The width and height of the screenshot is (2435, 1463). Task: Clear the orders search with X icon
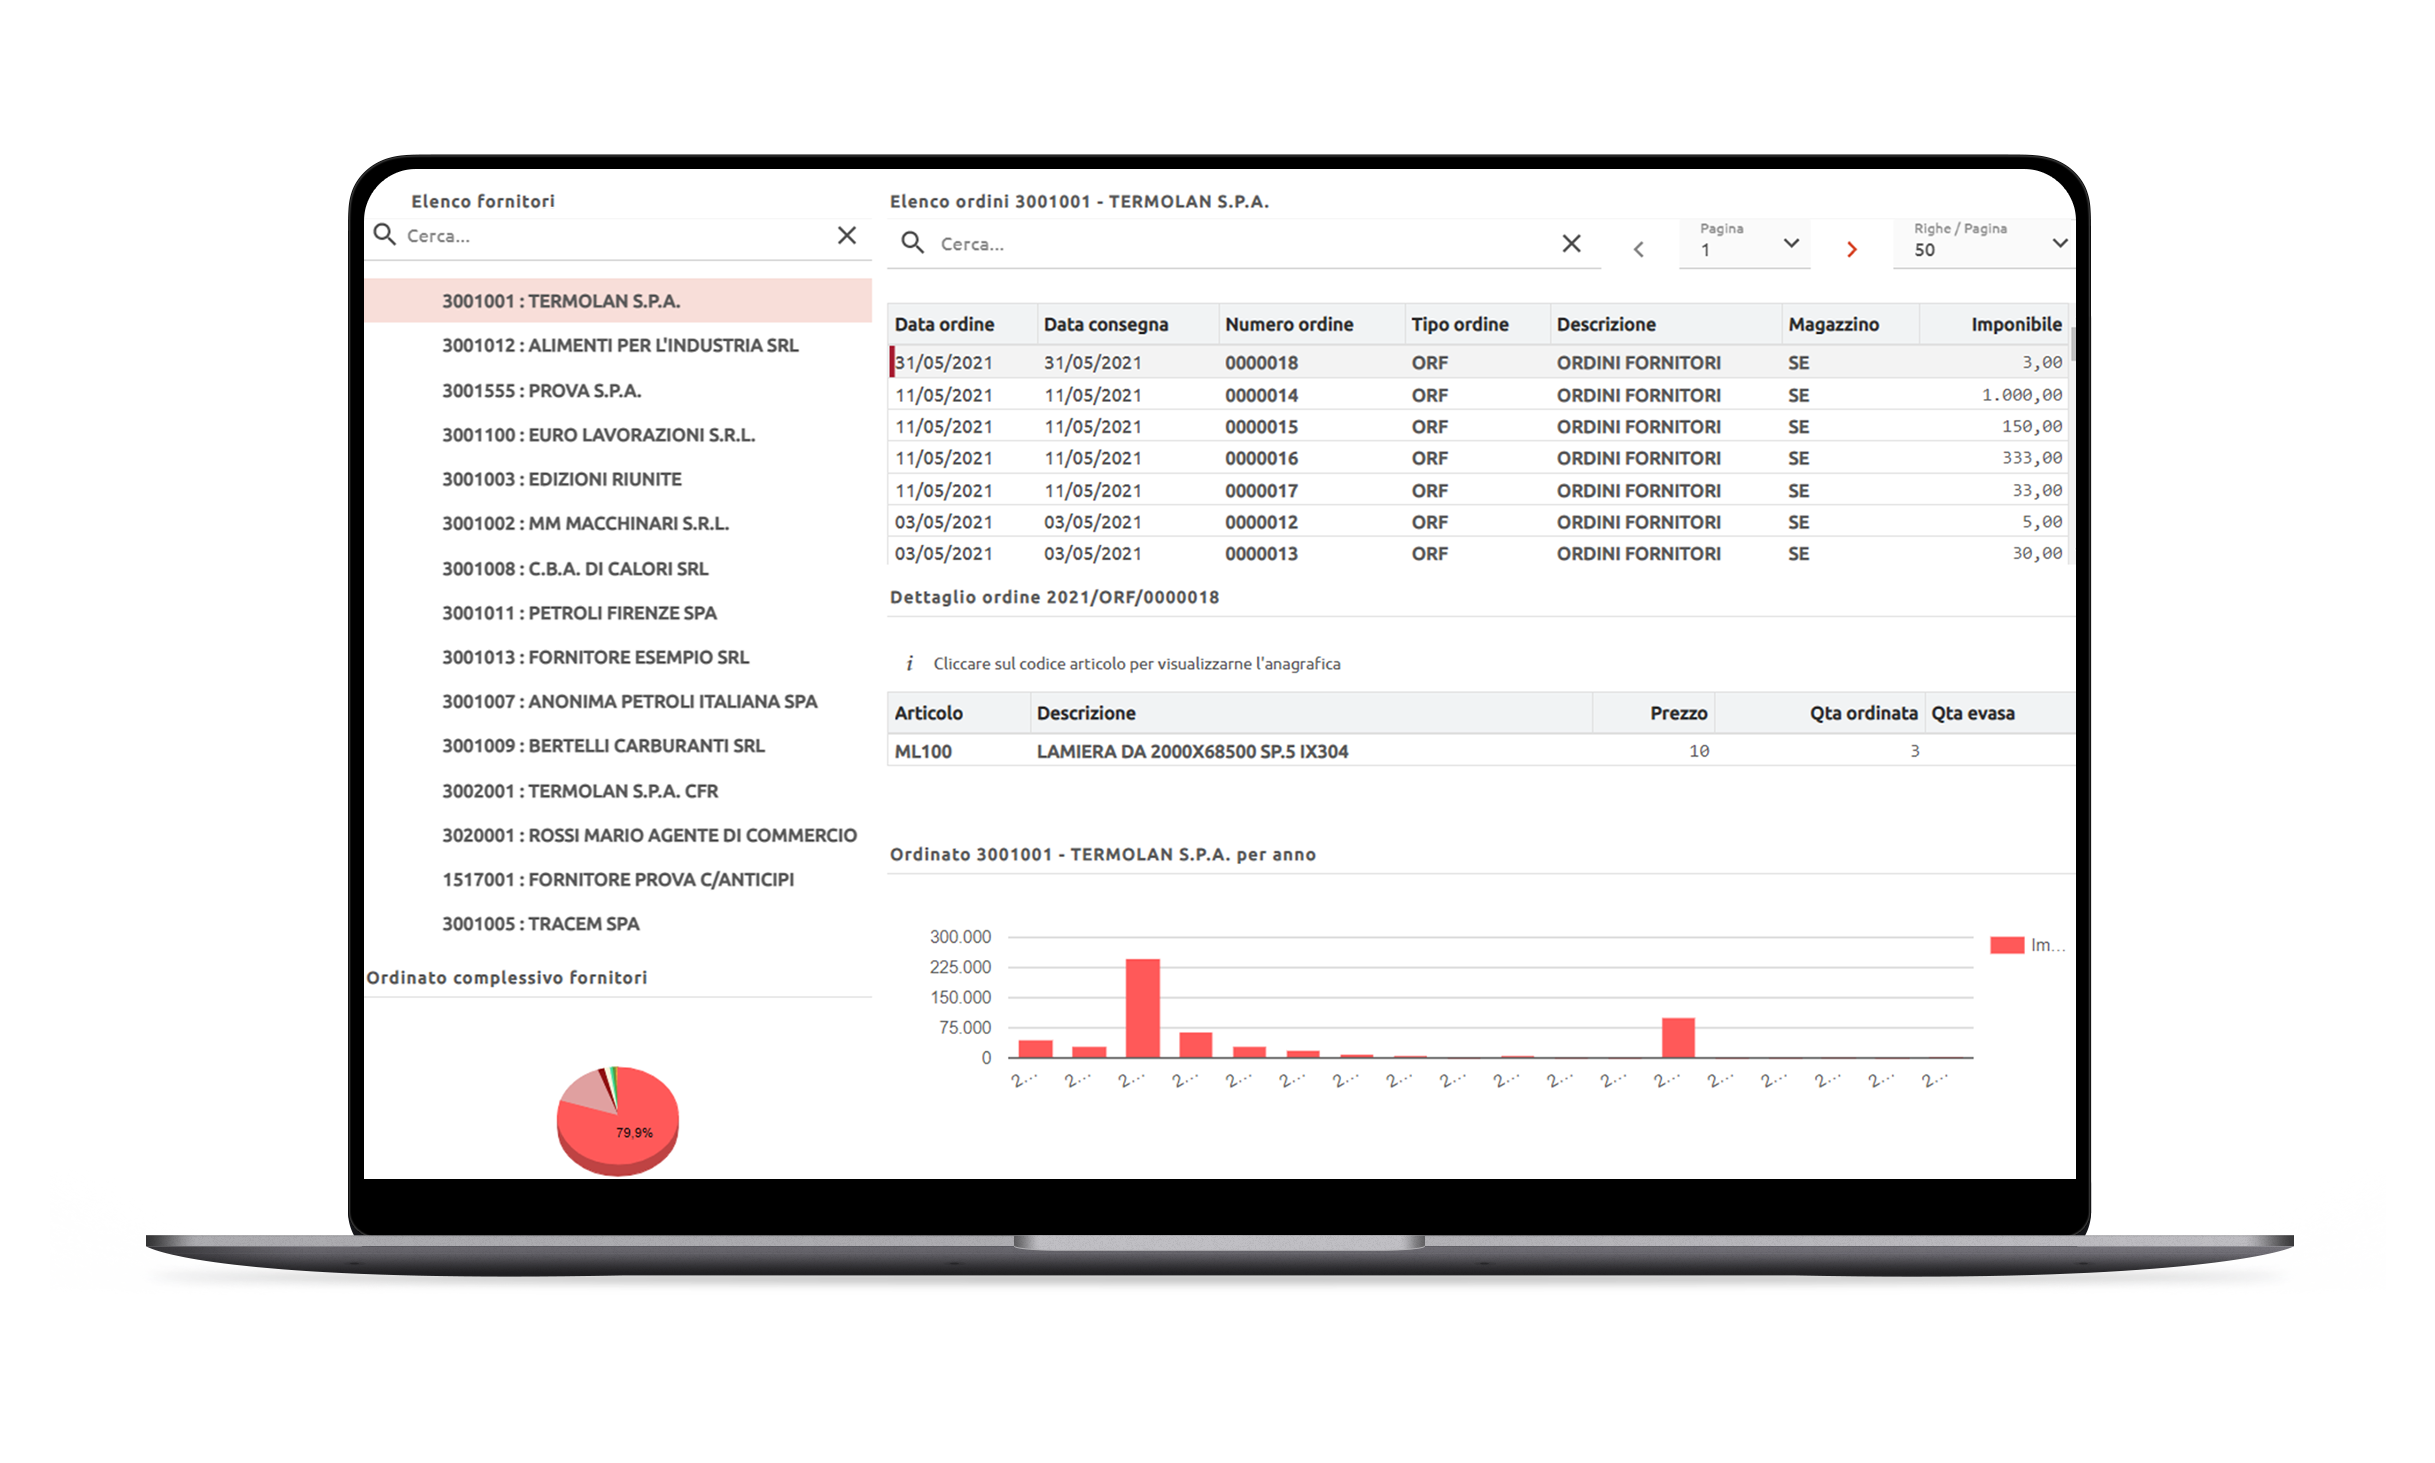1571,243
